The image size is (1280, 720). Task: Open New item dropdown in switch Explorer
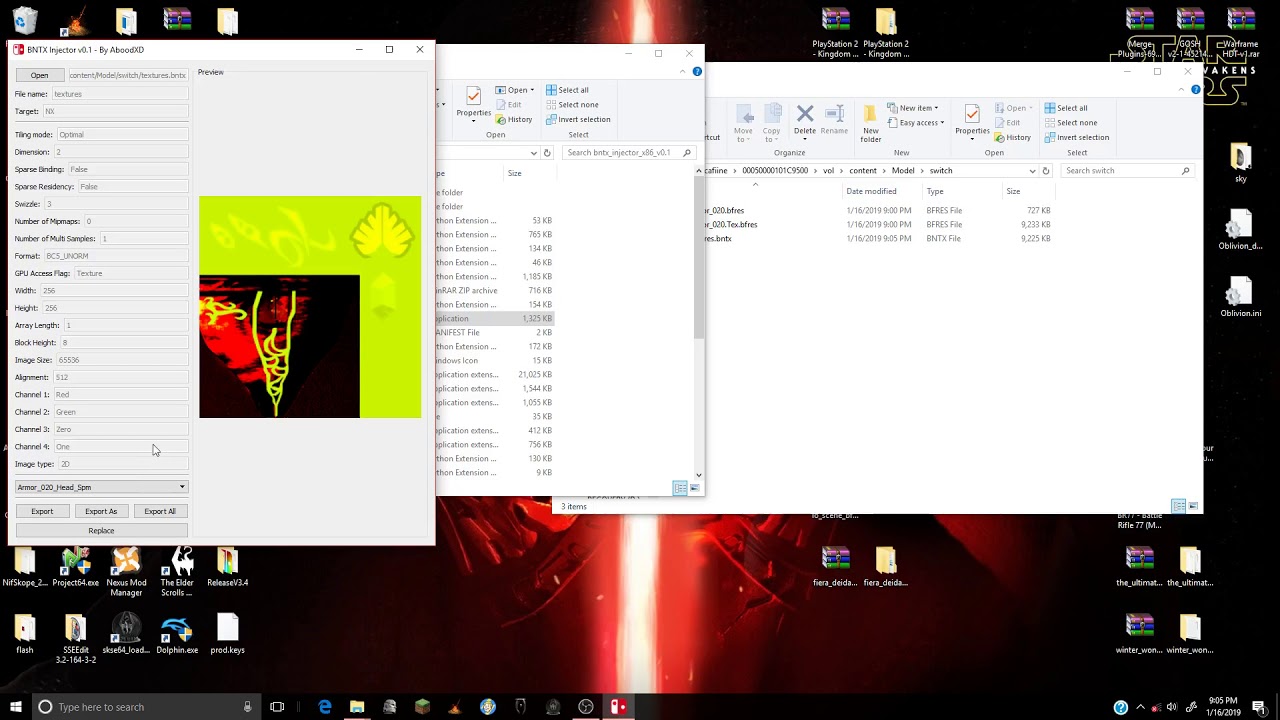(914, 108)
